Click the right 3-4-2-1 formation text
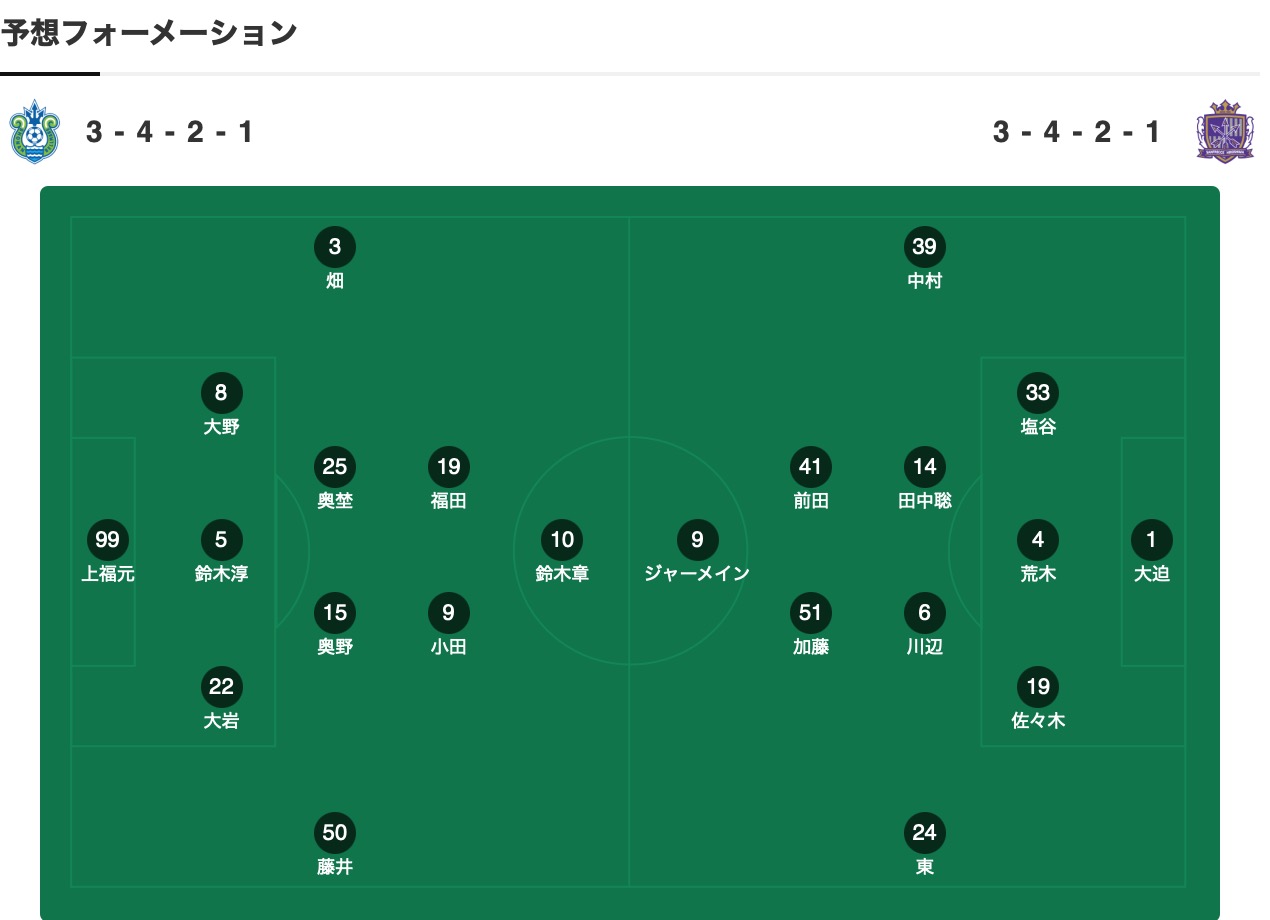Image resolution: width=1270 pixels, height=920 pixels. [1076, 132]
